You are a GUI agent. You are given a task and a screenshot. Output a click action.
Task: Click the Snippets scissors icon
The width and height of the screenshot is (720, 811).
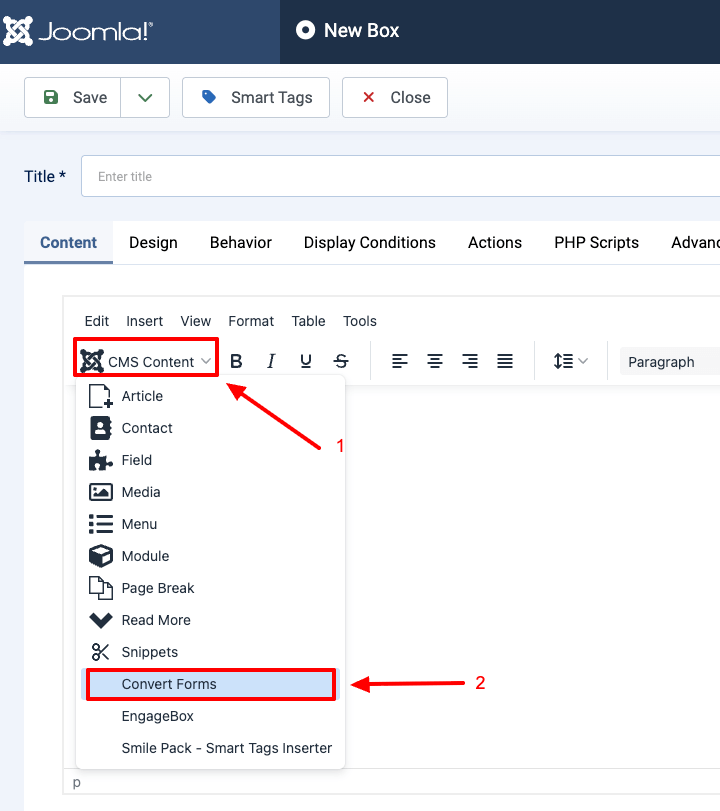click(100, 652)
